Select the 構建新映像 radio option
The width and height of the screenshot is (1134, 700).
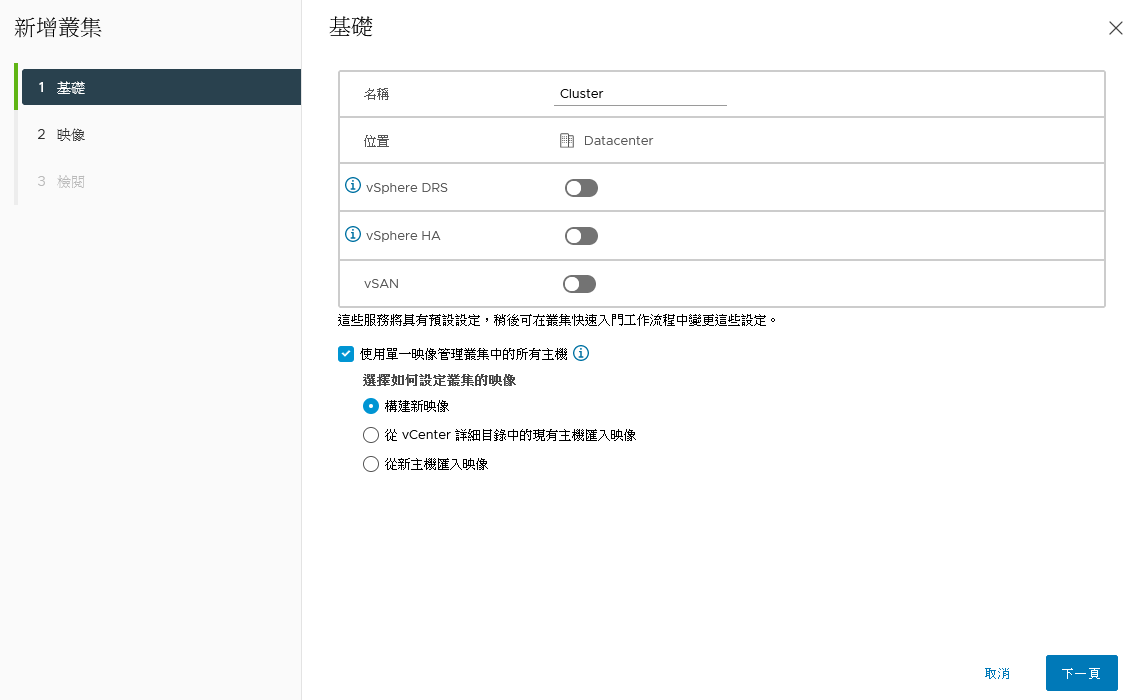(x=370, y=406)
